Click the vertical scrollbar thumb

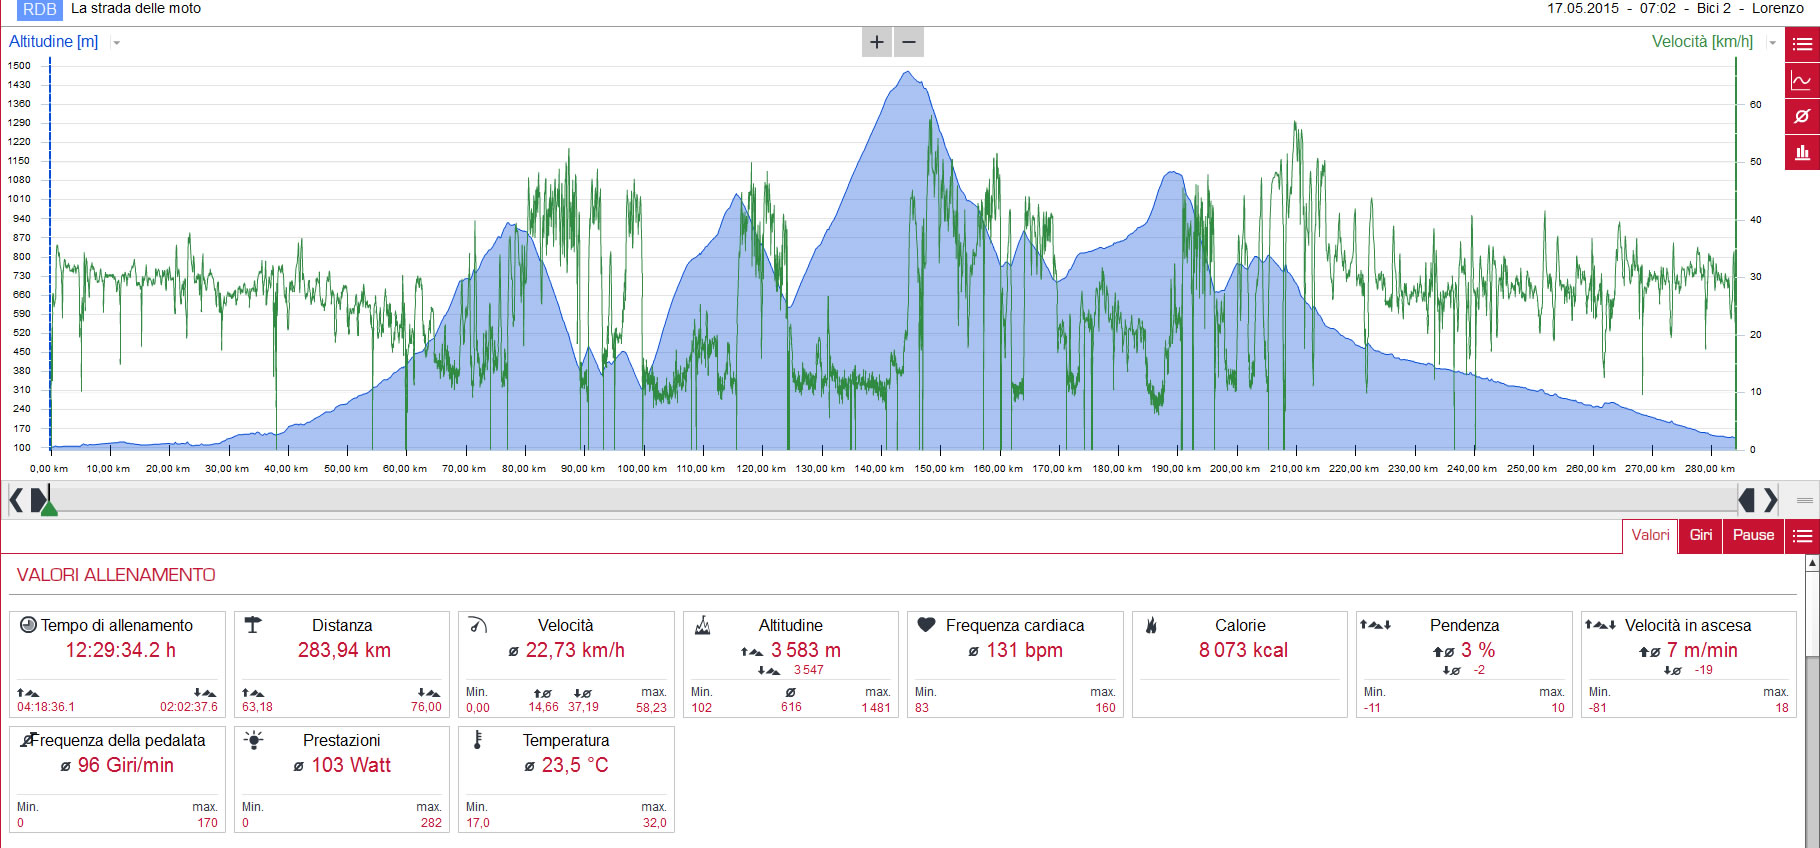pyautogui.click(x=1812, y=615)
